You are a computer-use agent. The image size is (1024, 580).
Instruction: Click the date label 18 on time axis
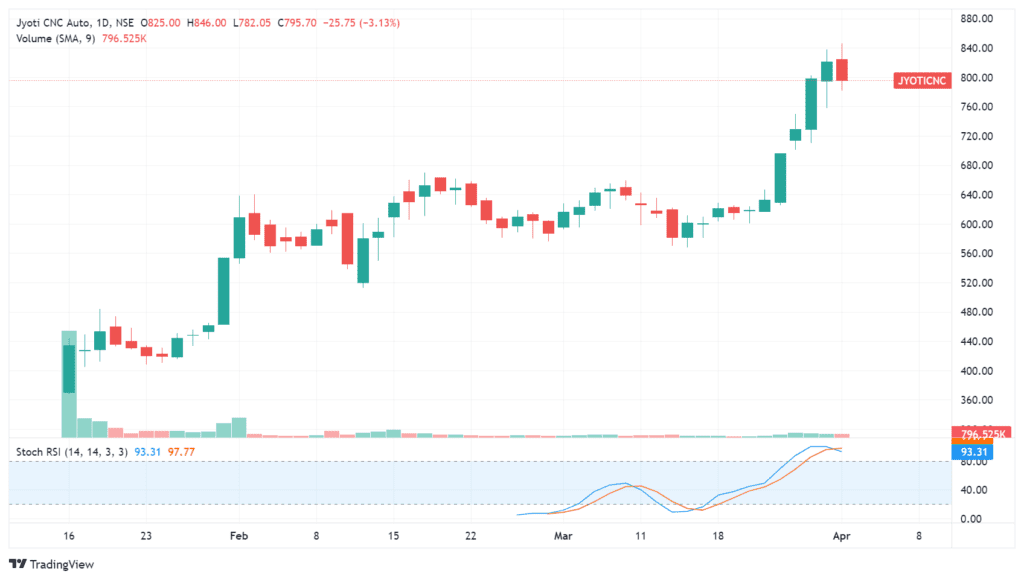pos(718,536)
